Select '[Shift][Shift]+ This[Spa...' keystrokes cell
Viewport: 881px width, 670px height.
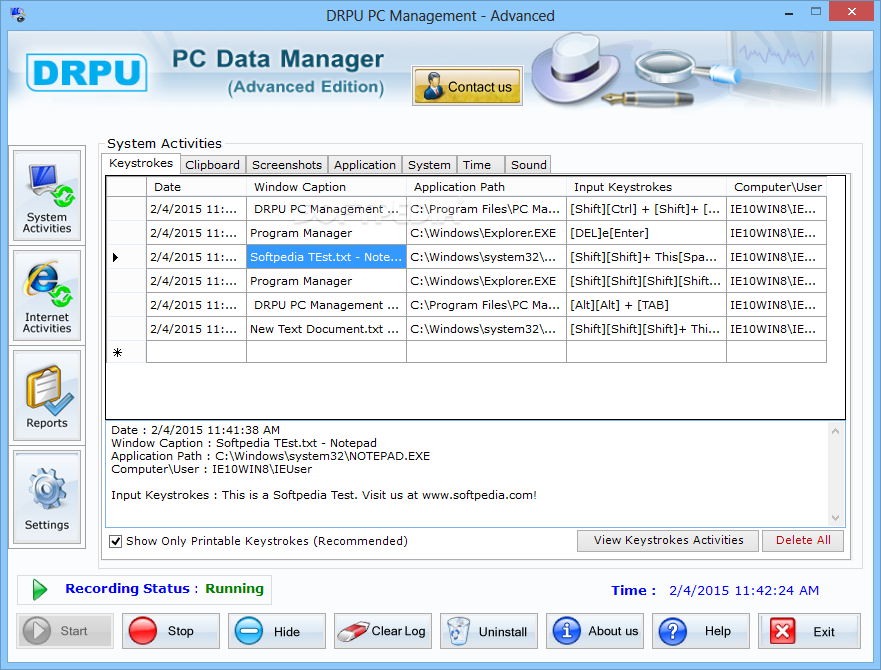647,257
